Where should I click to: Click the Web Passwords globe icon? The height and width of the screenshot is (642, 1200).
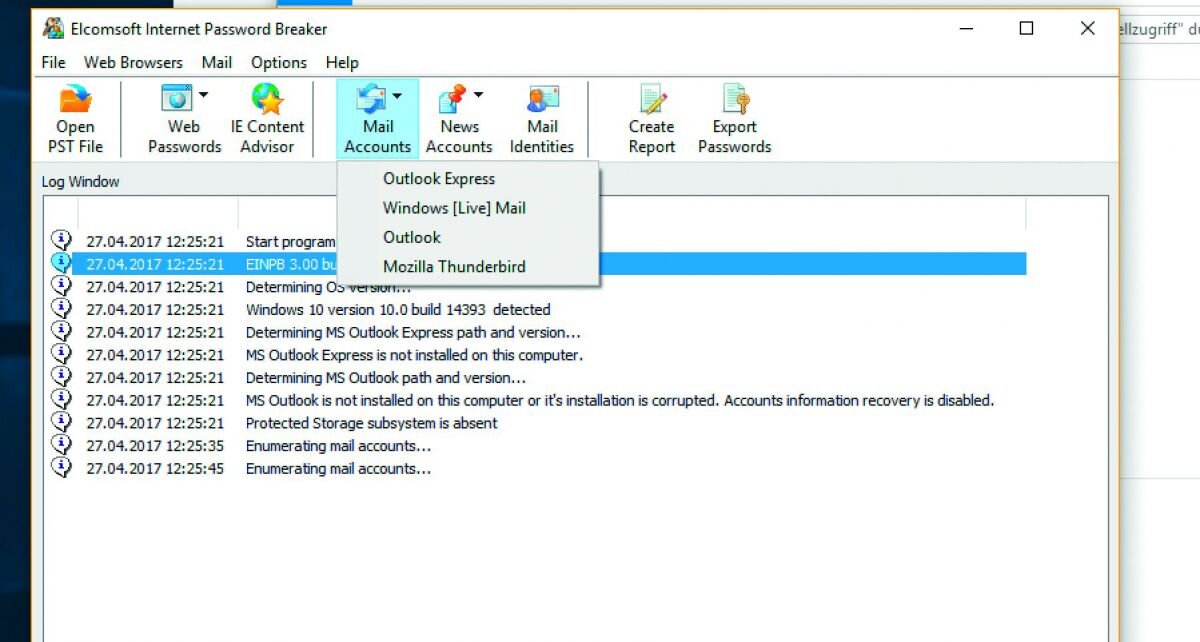coord(177,98)
